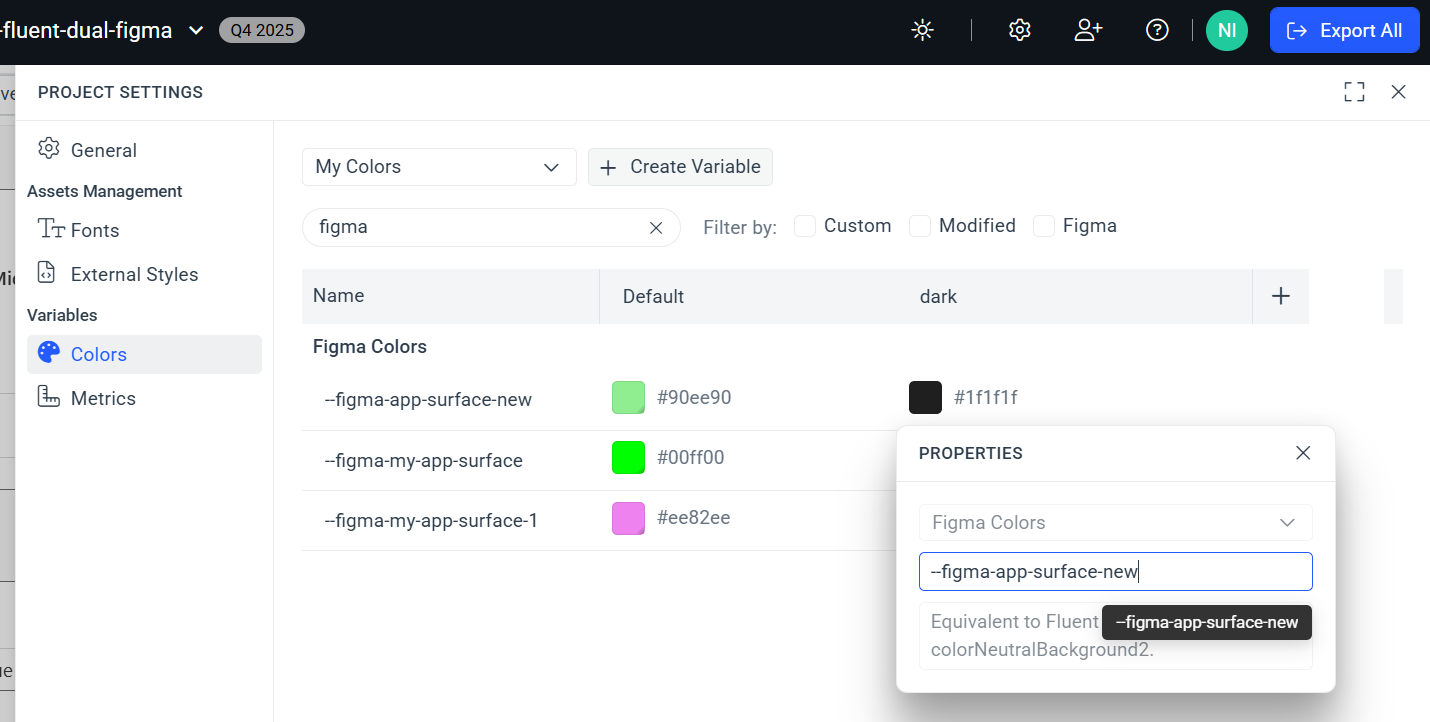Screen dimensions: 1430x722
Task: Click the bright green #00ff00 swatch
Action: (628, 458)
